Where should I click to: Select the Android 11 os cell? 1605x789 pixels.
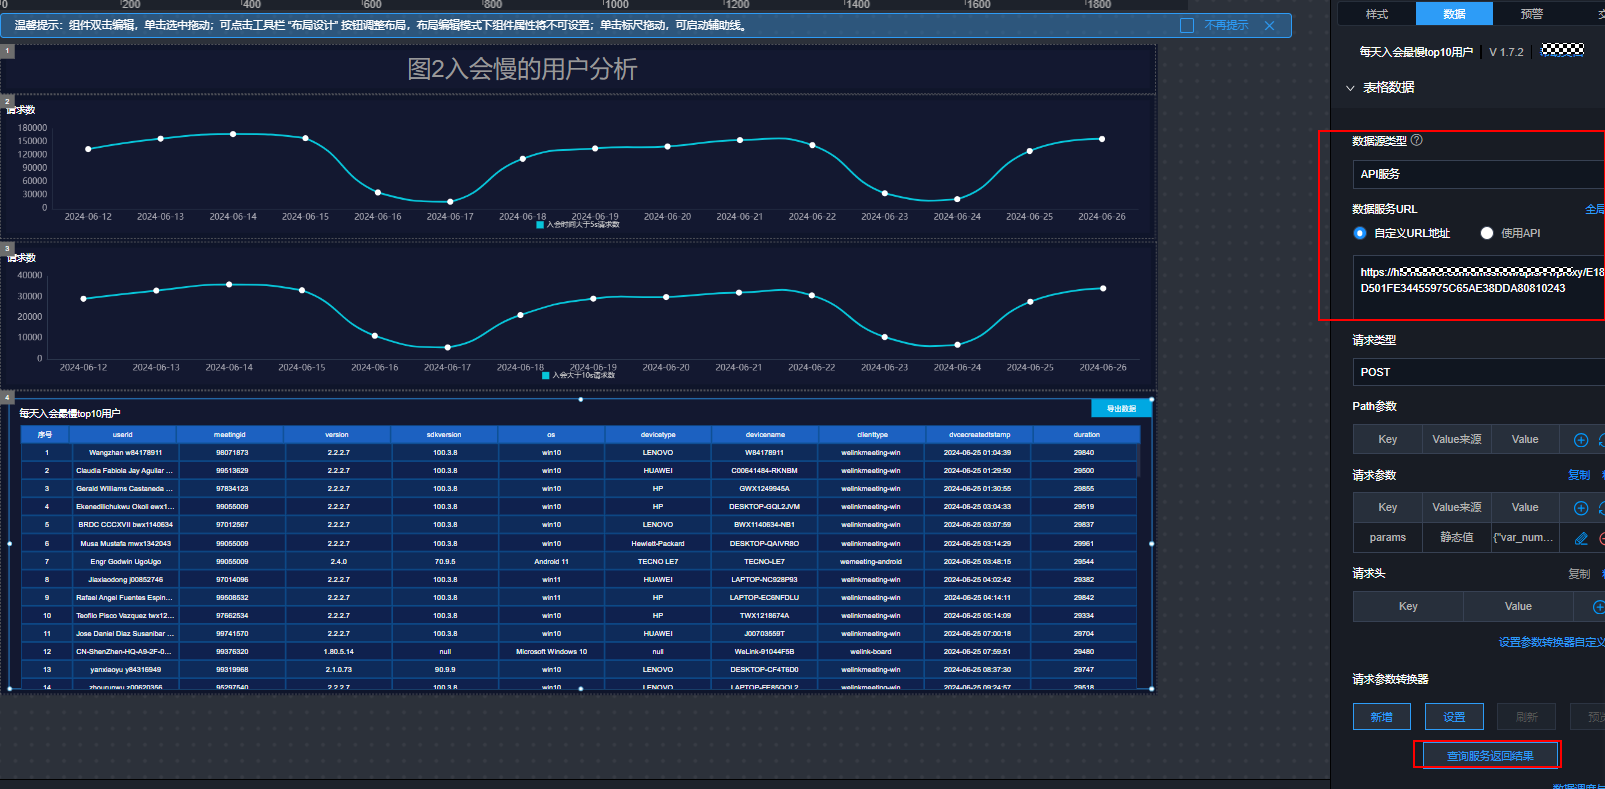[551, 562]
